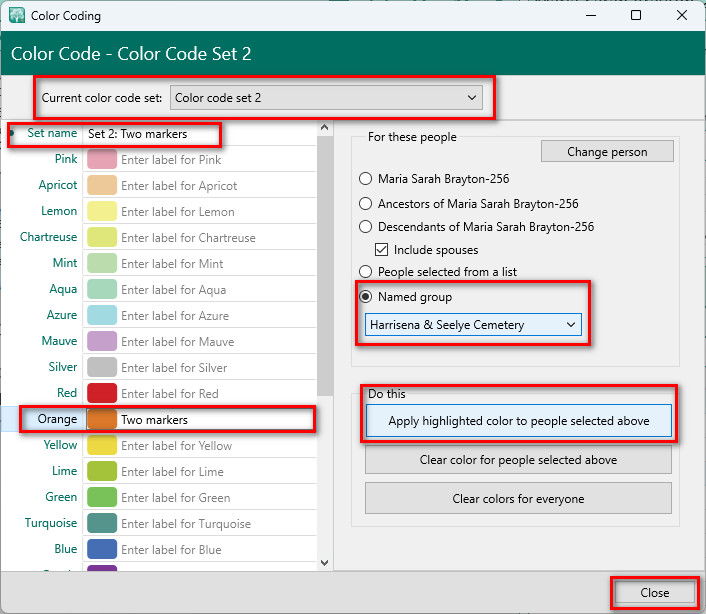This screenshot has width=706, height=614.
Task: Toggle the Include spouses checkbox
Action: [x=381, y=249]
